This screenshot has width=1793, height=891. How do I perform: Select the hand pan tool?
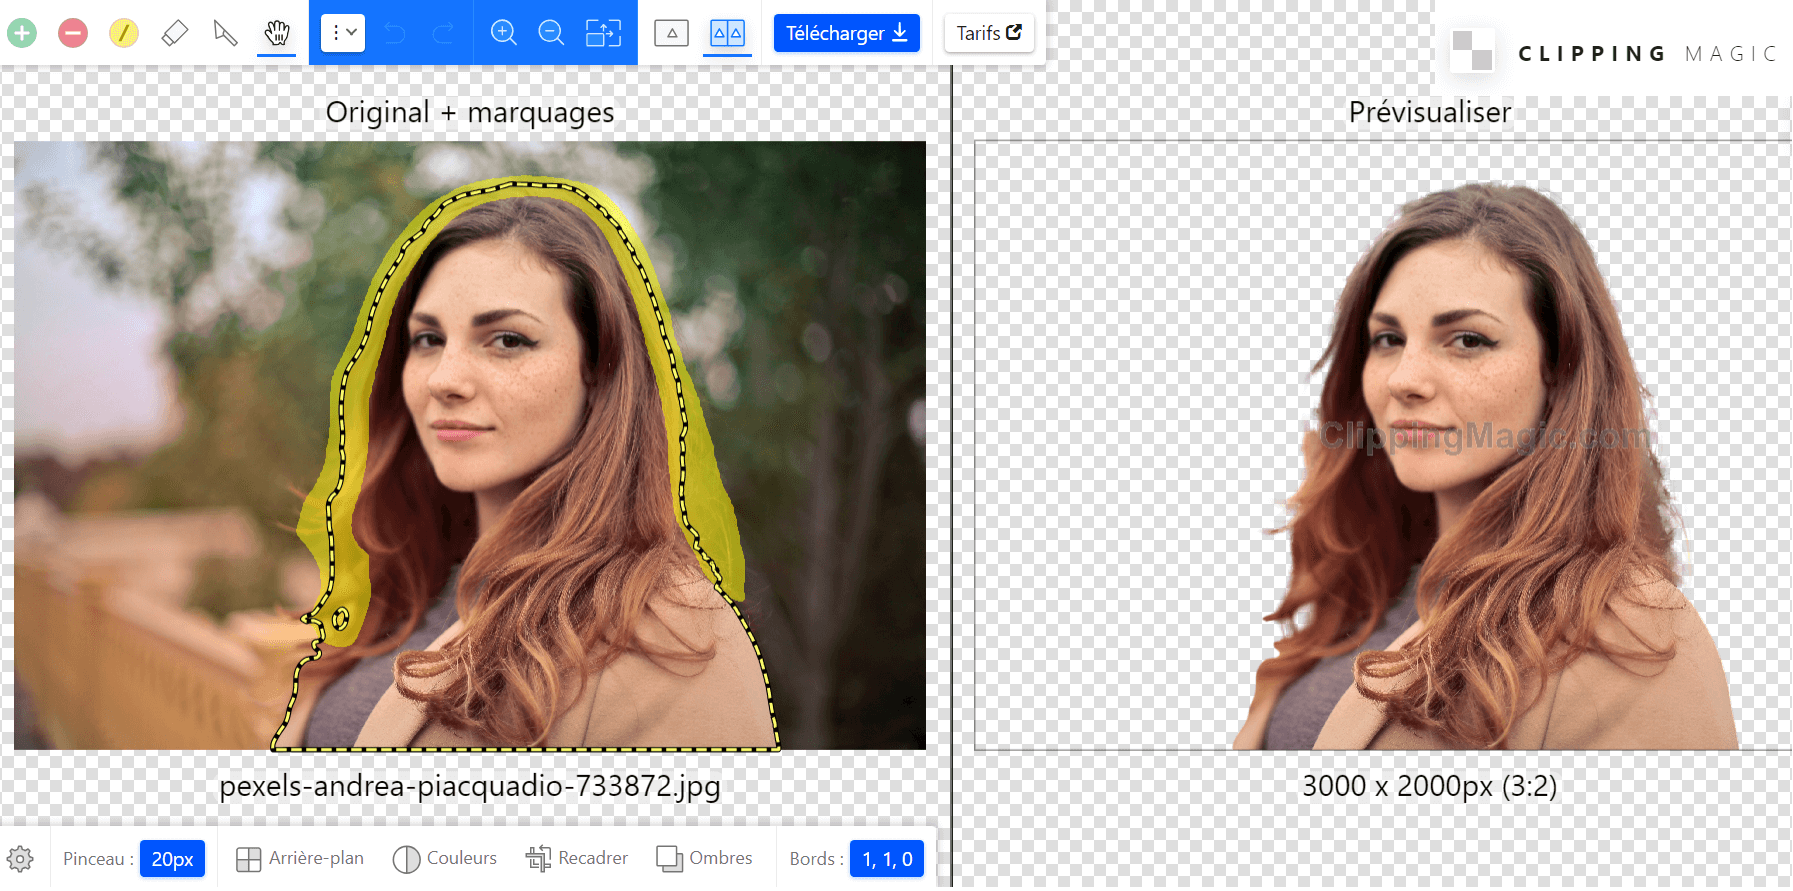pos(277,33)
